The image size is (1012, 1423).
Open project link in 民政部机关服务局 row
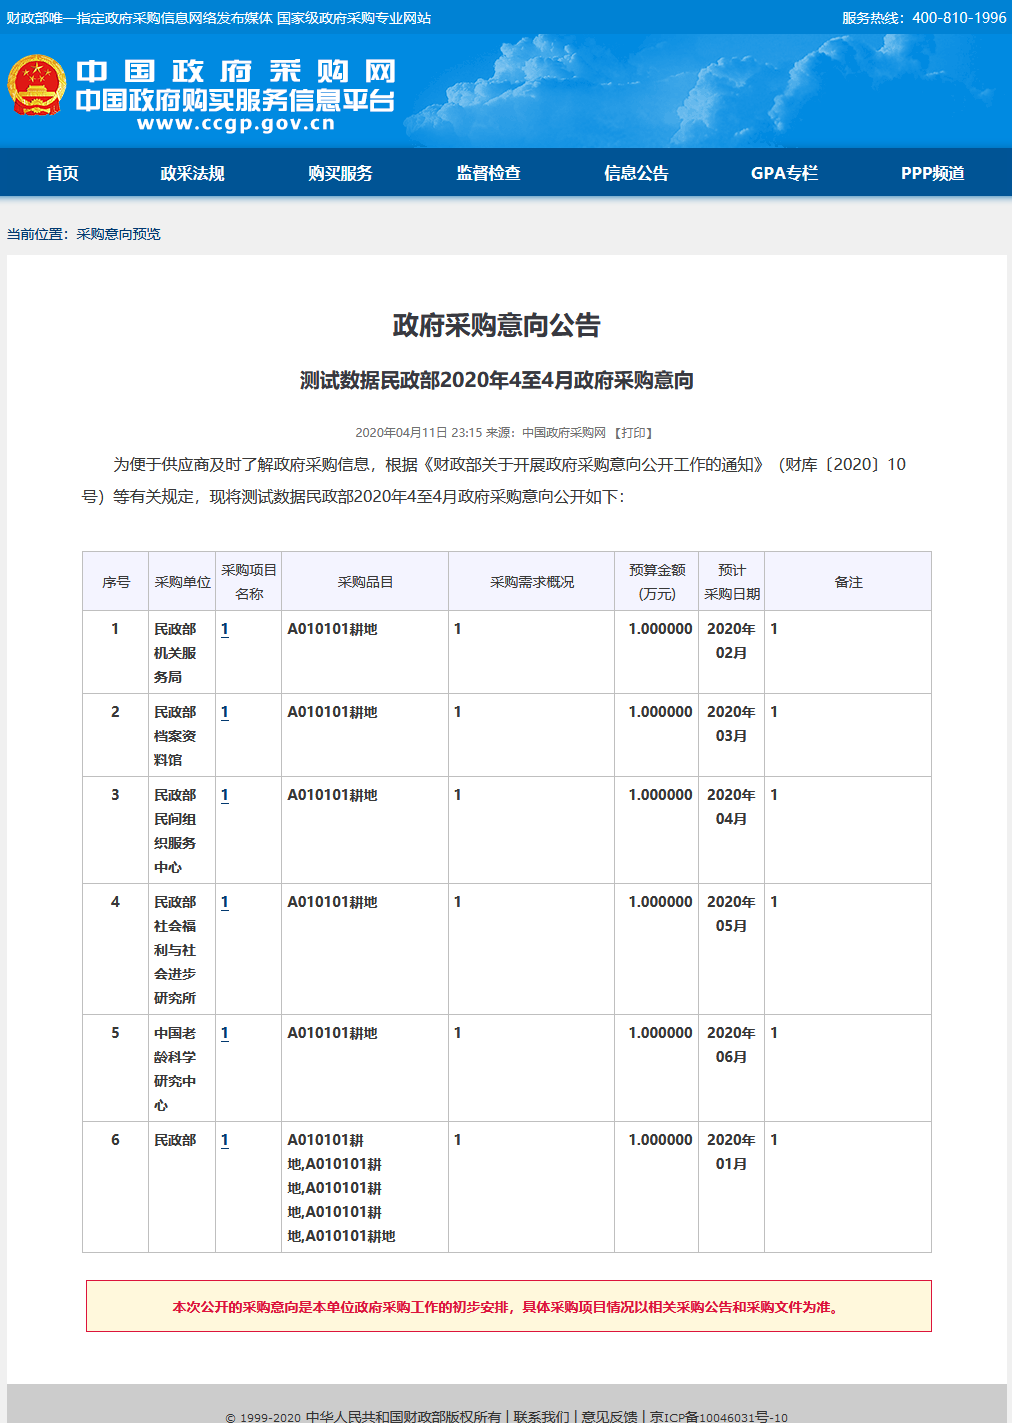[226, 629]
